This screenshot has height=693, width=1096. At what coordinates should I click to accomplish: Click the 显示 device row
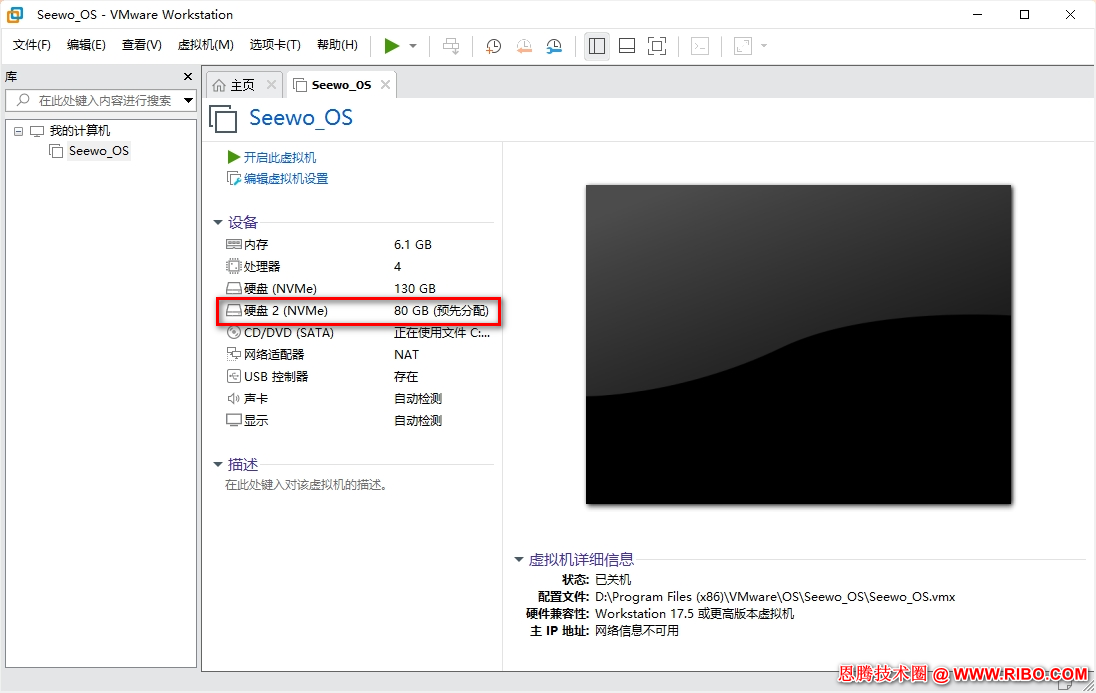[359, 420]
